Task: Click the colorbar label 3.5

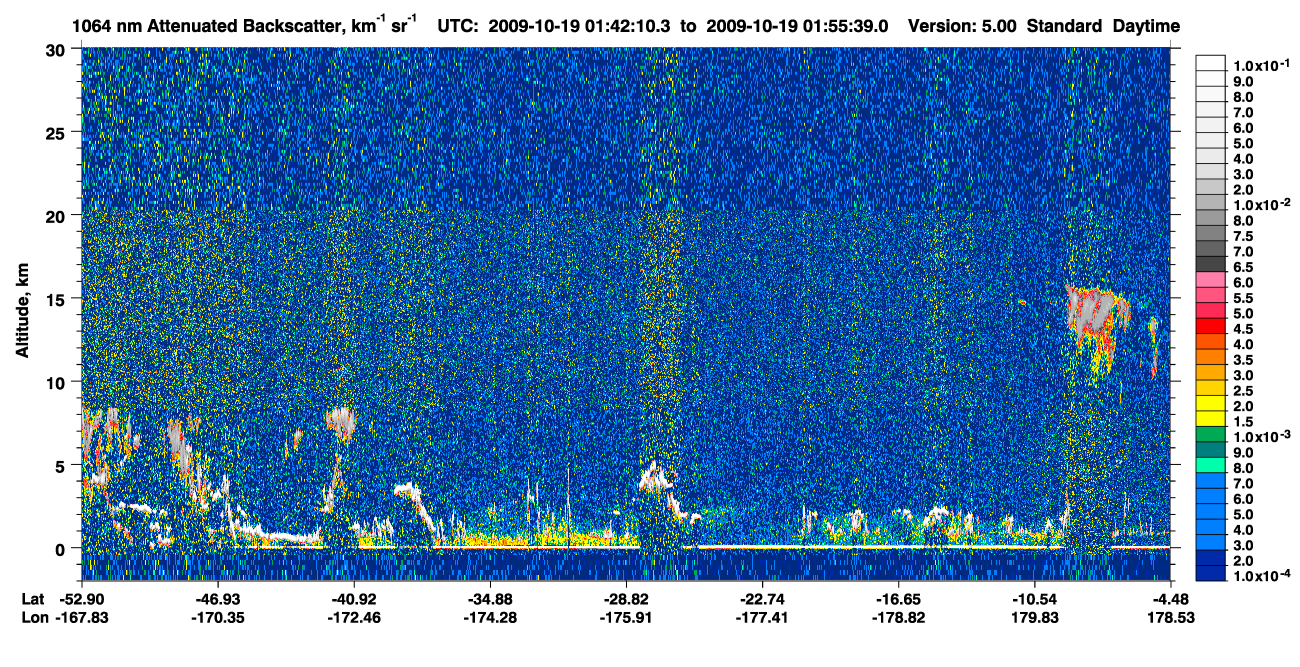Action: tap(1243, 360)
